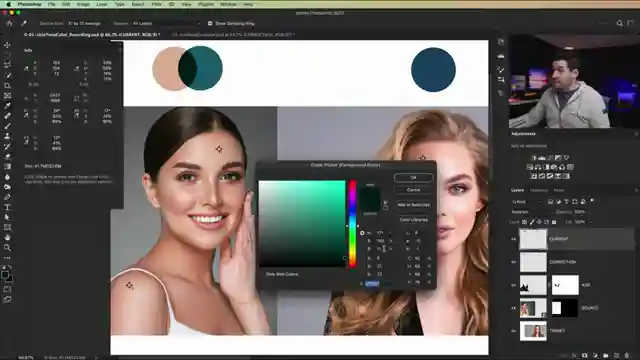
Task: Open the layer Kind filter dropdown
Action: (x=527, y=202)
